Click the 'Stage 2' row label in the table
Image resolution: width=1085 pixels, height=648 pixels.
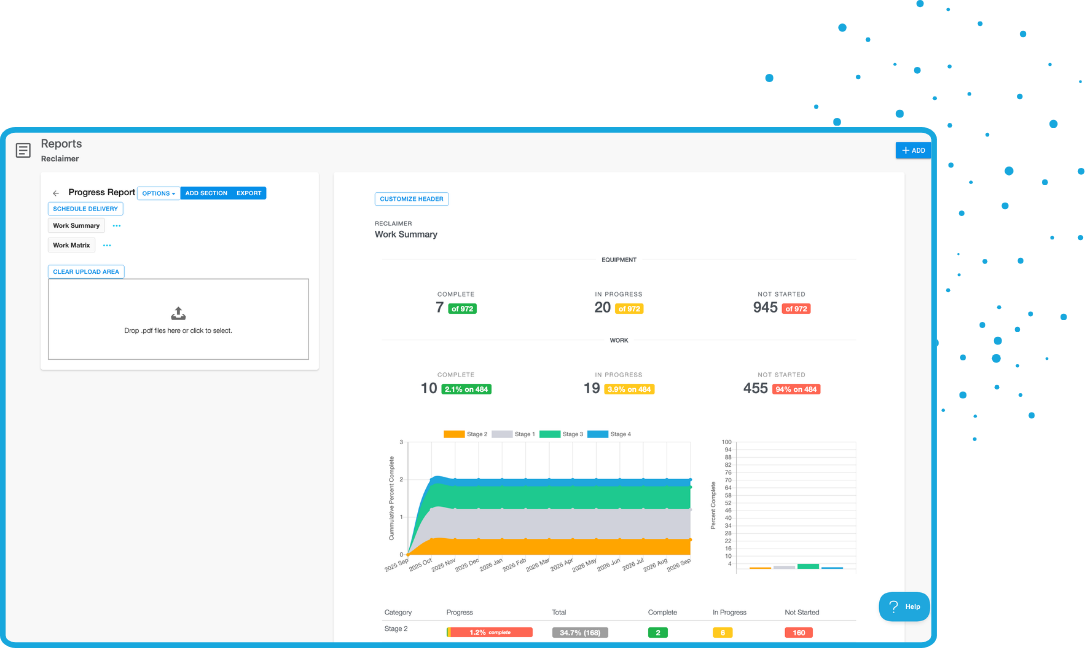click(x=396, y=629)
